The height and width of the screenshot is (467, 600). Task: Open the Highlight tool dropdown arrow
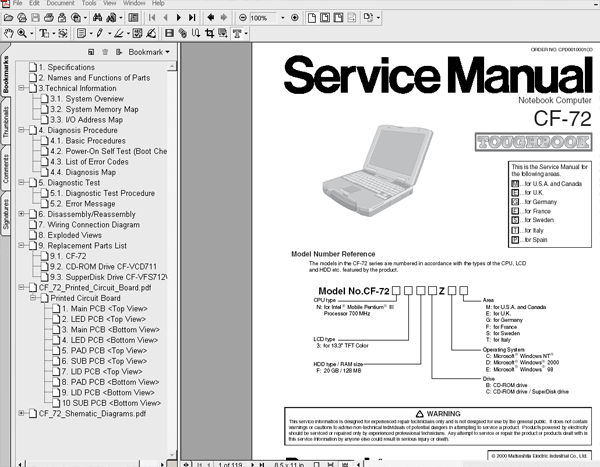128,34
